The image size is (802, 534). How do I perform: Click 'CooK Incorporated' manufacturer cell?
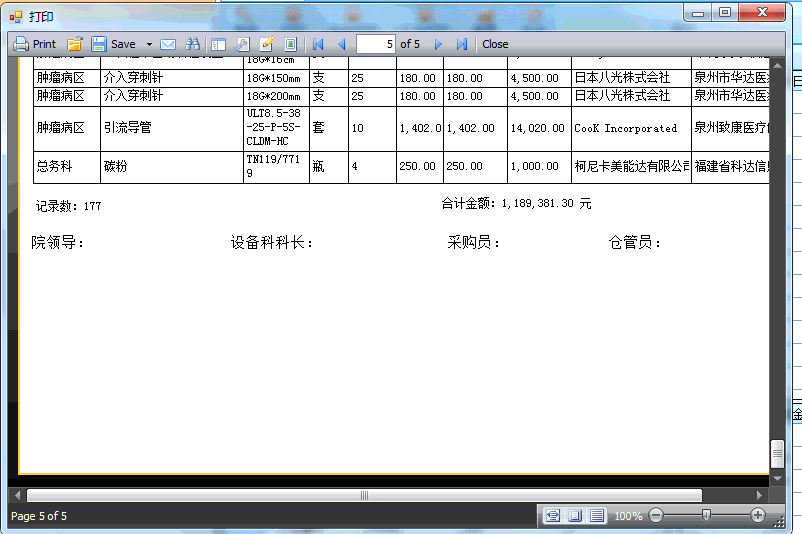point(631,128)
